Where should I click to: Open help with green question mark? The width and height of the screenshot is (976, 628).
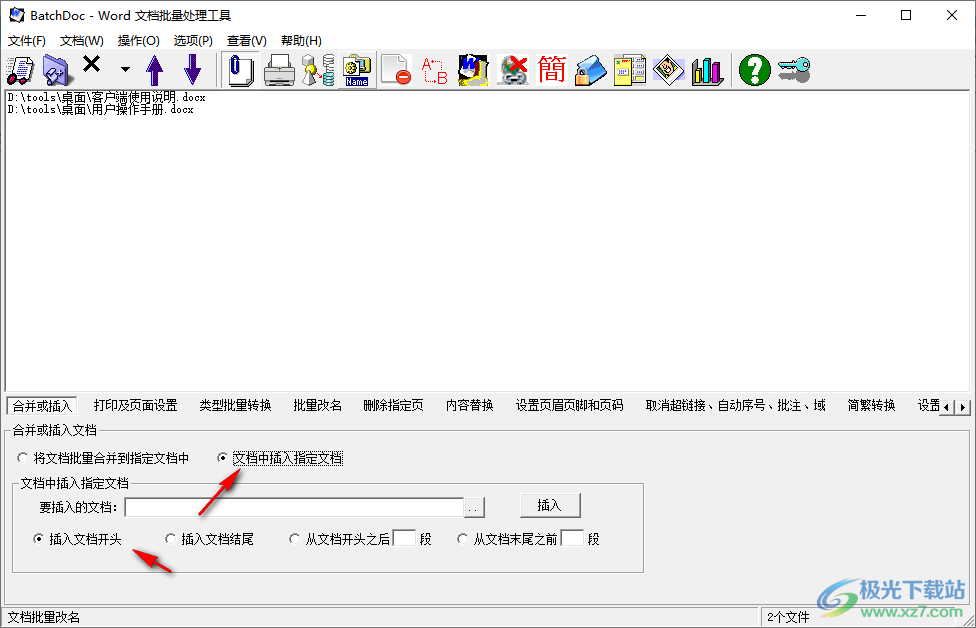(x=754, y=70)
